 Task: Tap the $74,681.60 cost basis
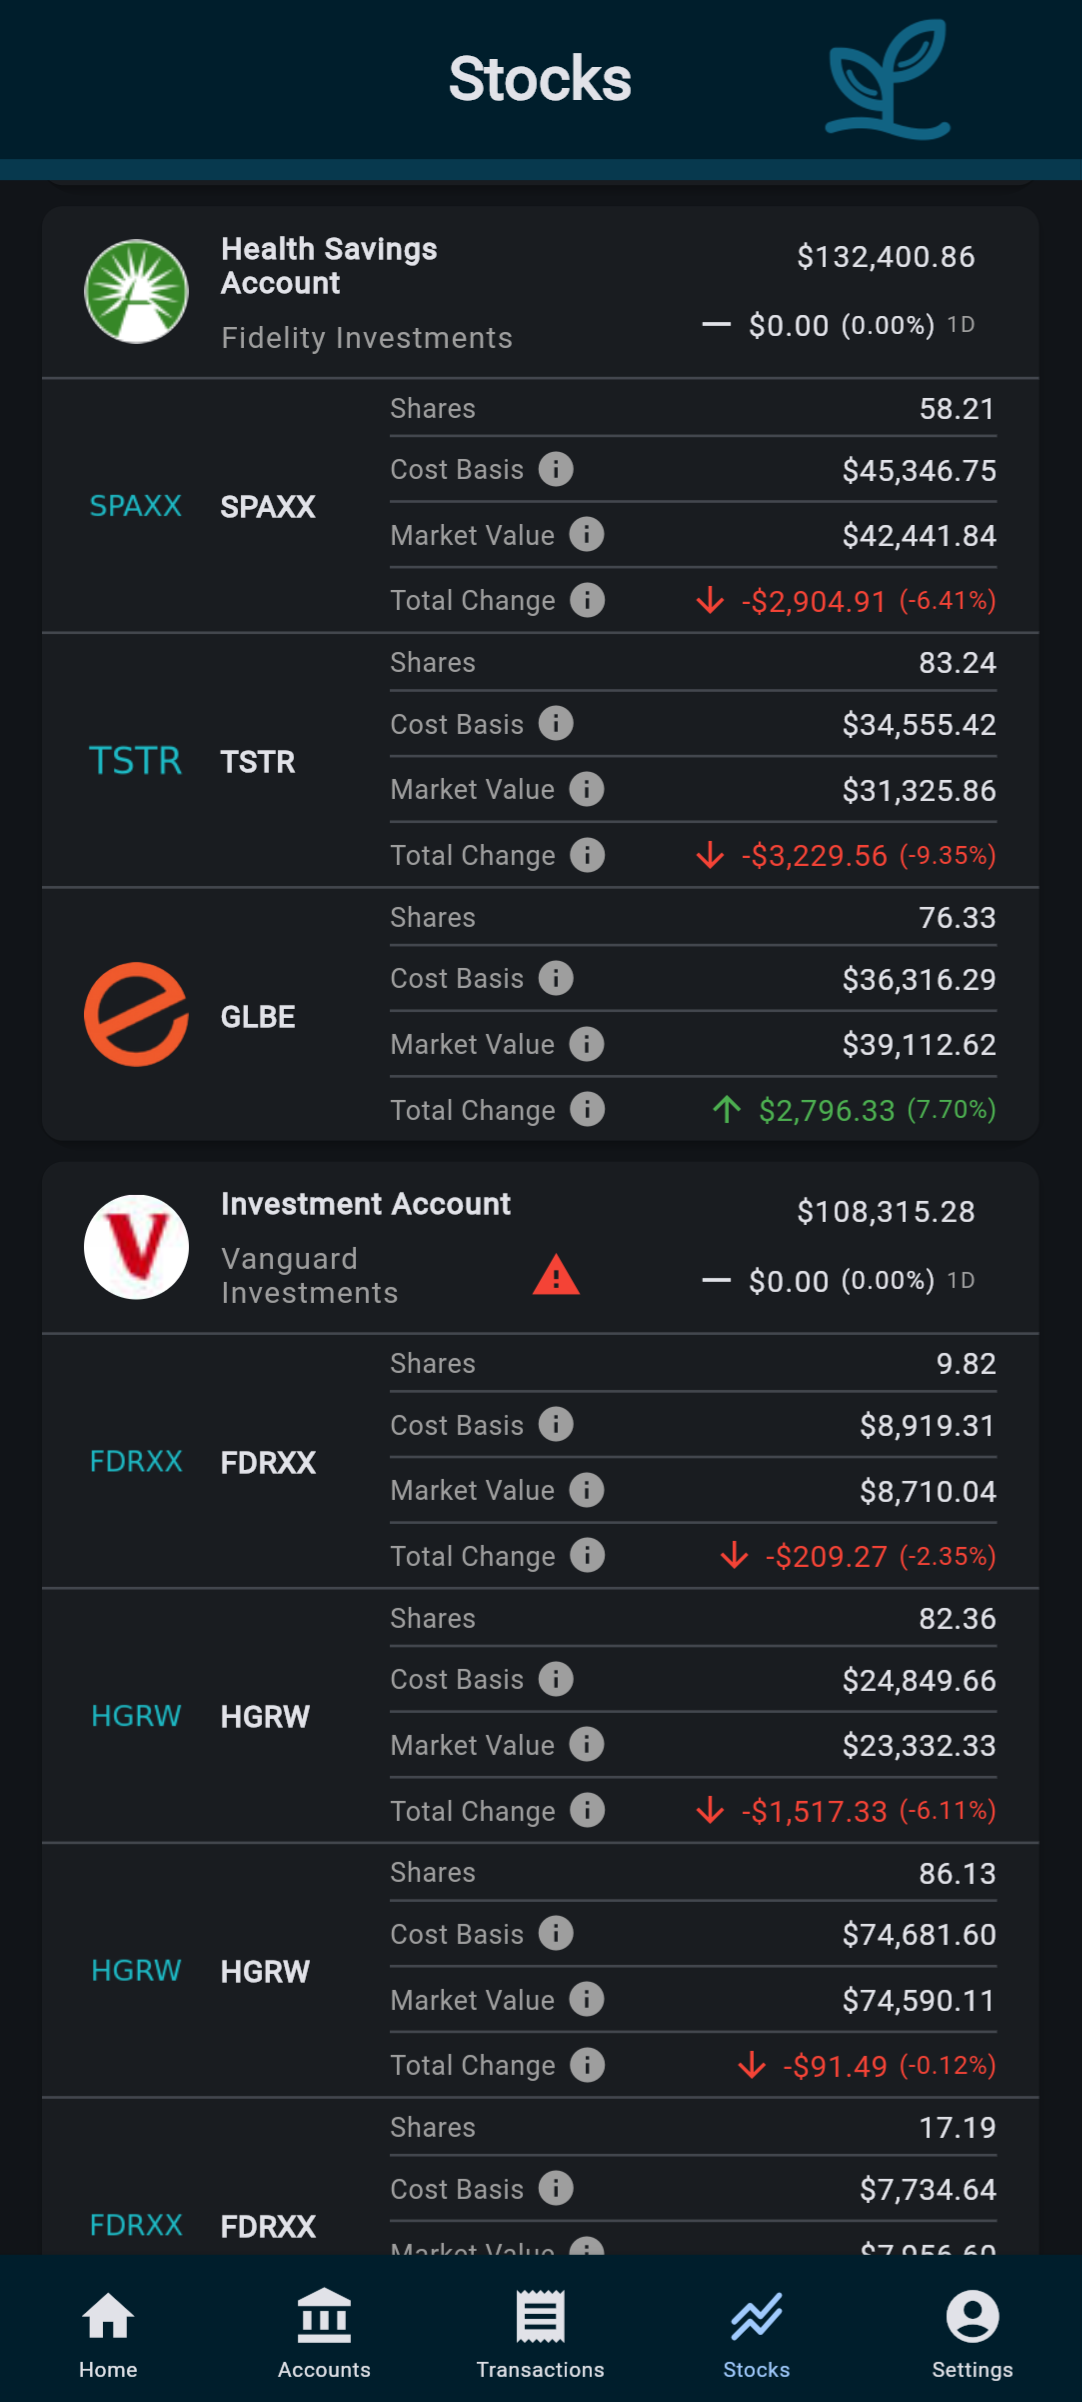(x=919, y=1934)
